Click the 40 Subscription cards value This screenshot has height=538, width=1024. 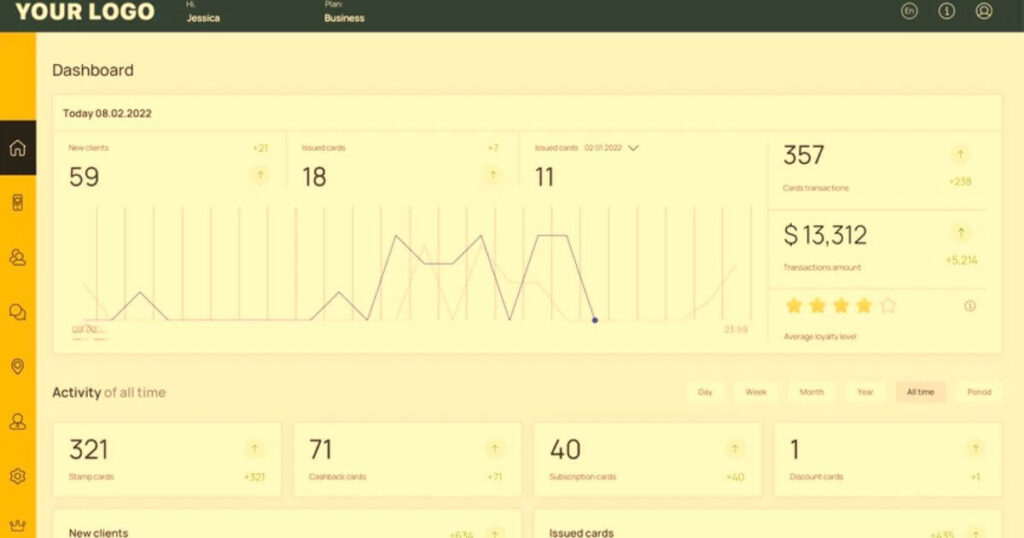566,449
